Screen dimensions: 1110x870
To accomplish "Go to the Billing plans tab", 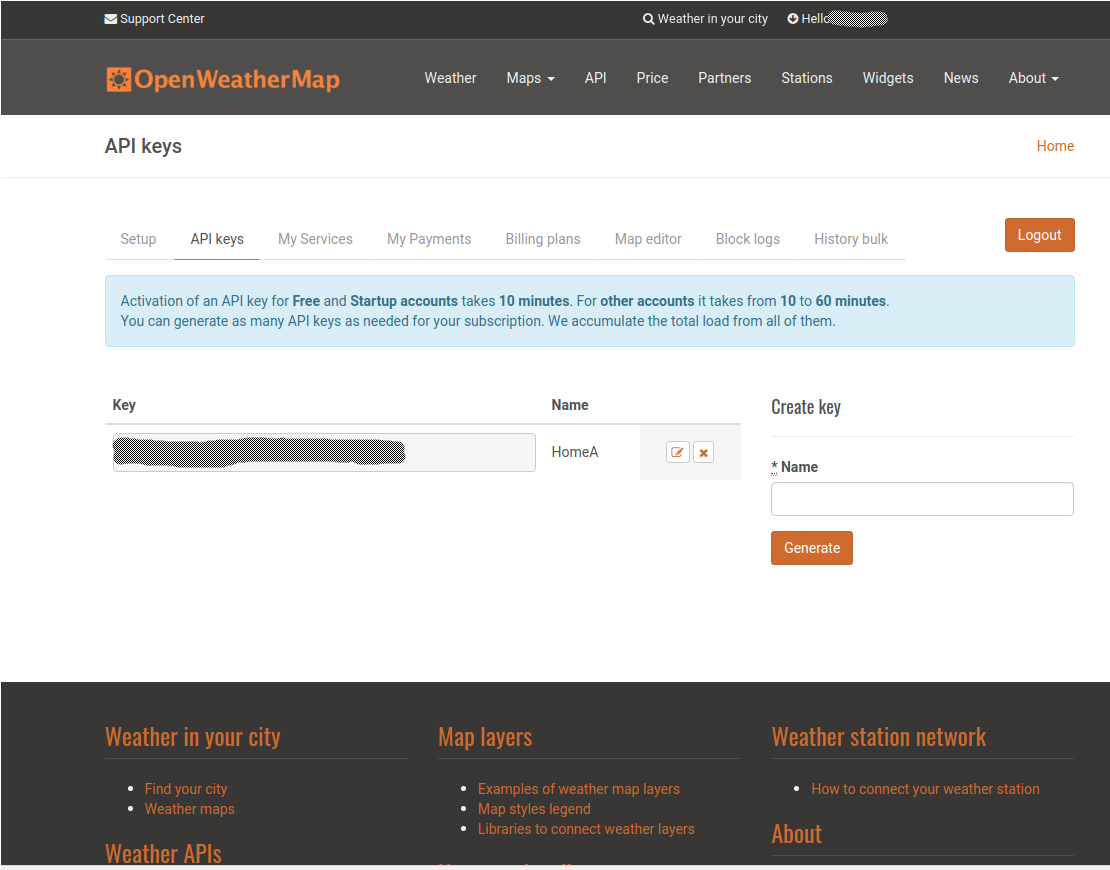I will 543,239.
